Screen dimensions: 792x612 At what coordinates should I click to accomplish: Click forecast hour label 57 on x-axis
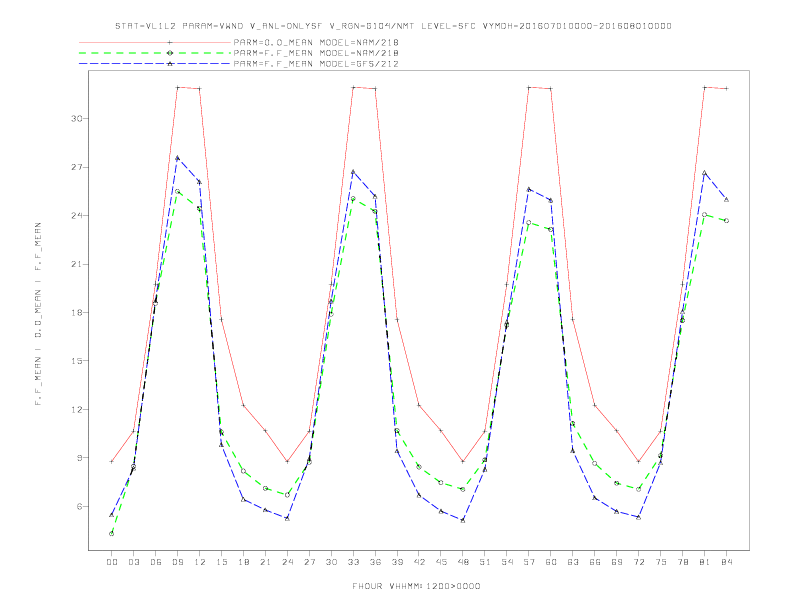click(529, 562)
